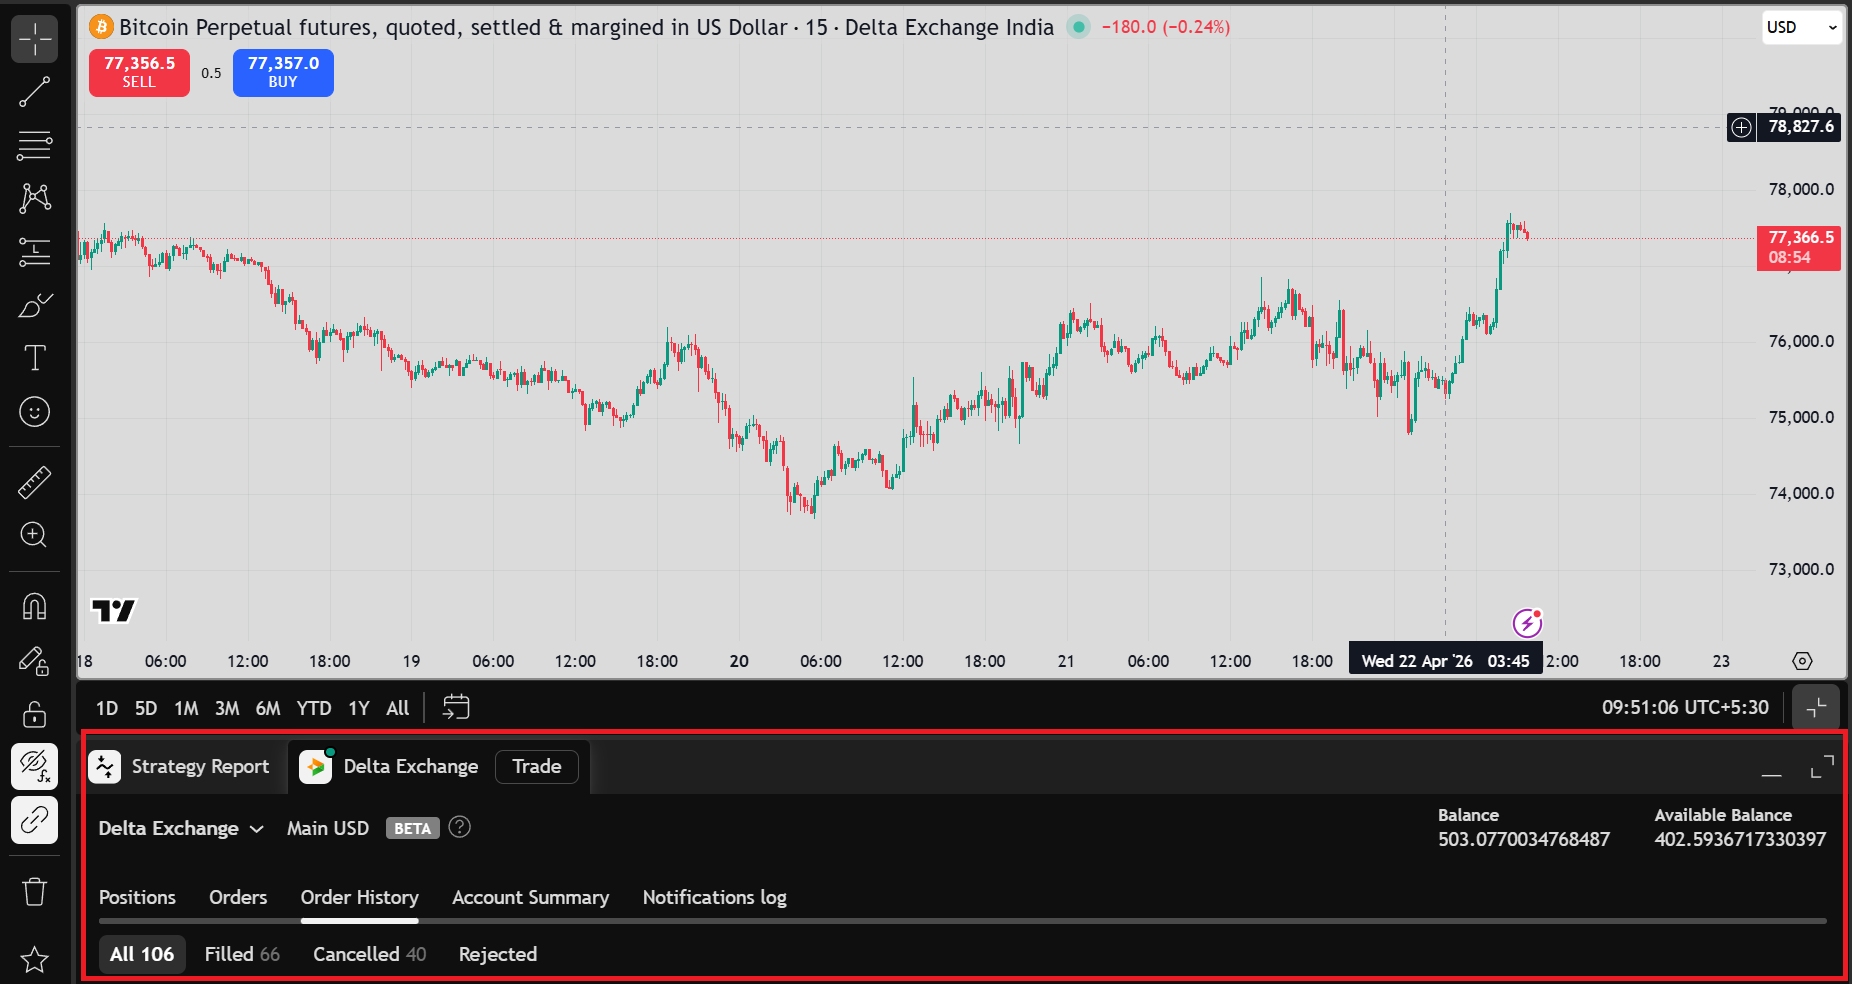
Task: Toggle the bottom-right panel layout button
Action: (x=1817, y=708)
